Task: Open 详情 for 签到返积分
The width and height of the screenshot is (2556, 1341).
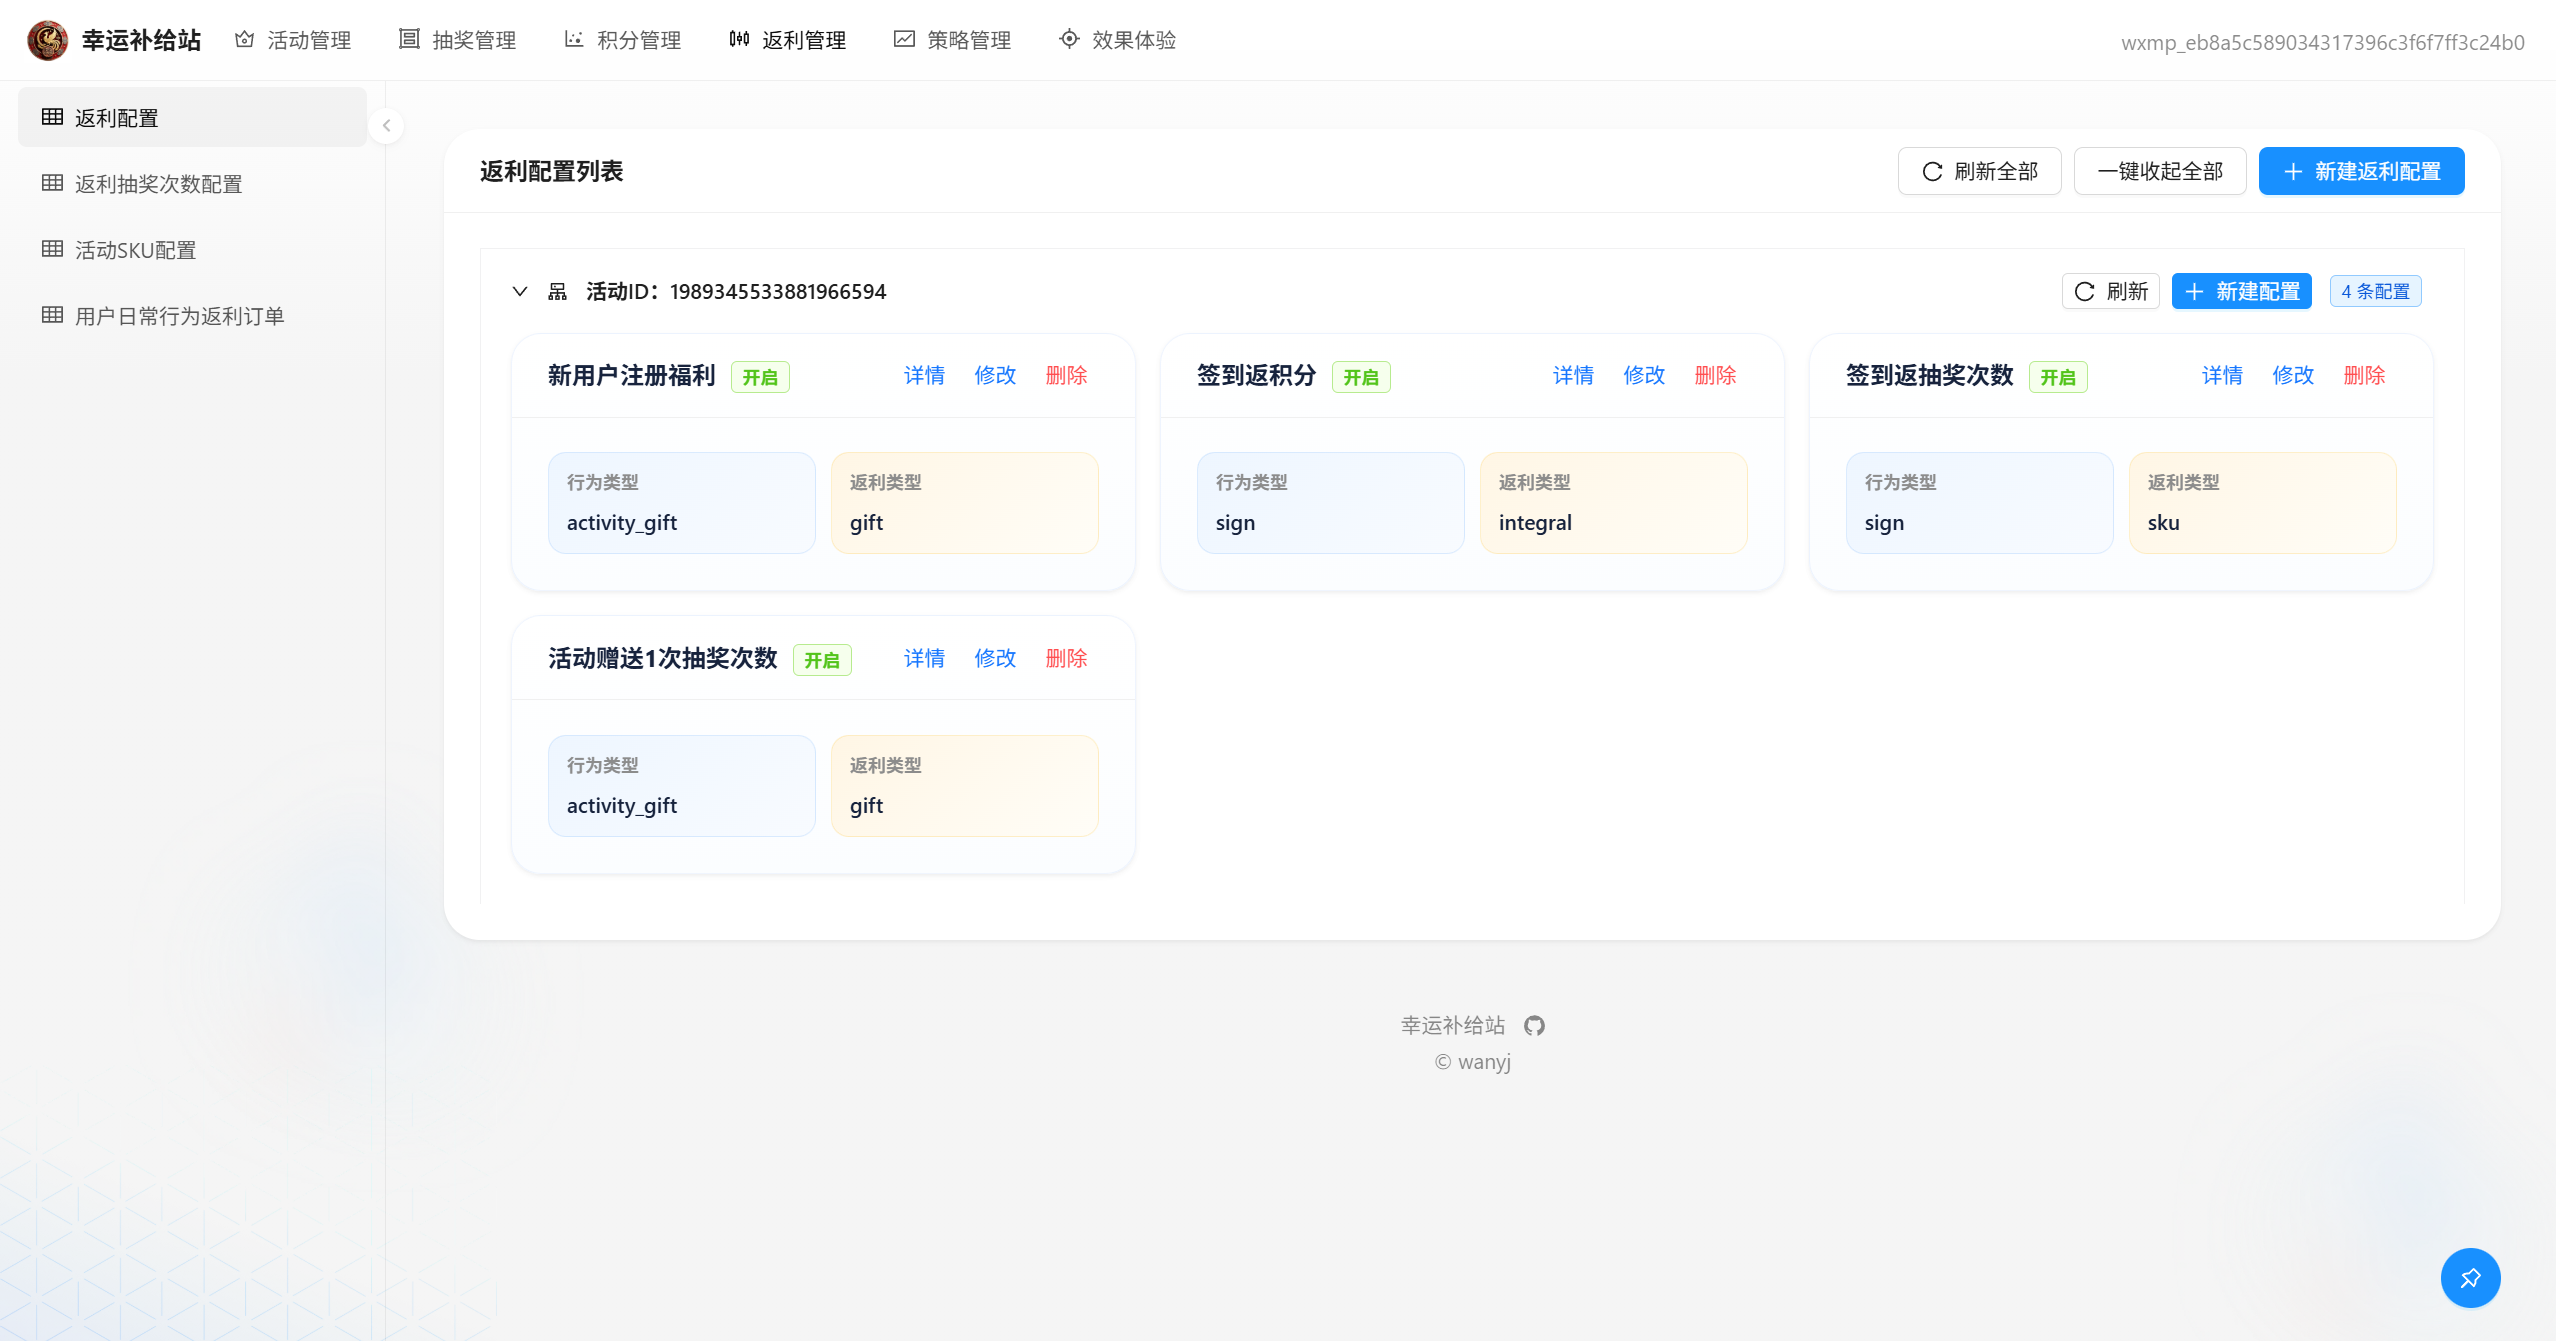Action: pos(1573,376)
